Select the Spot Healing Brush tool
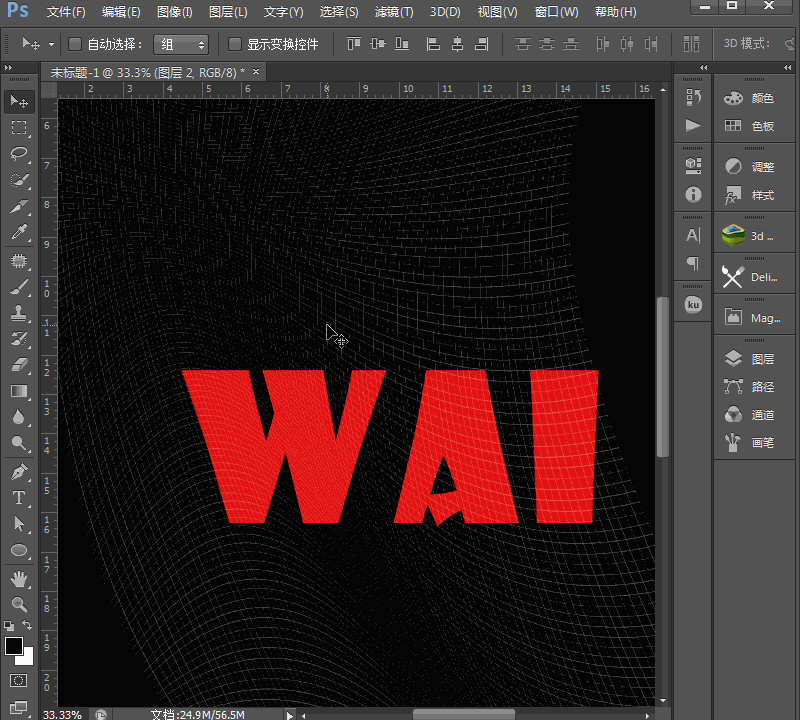 (x=19, y=261)
